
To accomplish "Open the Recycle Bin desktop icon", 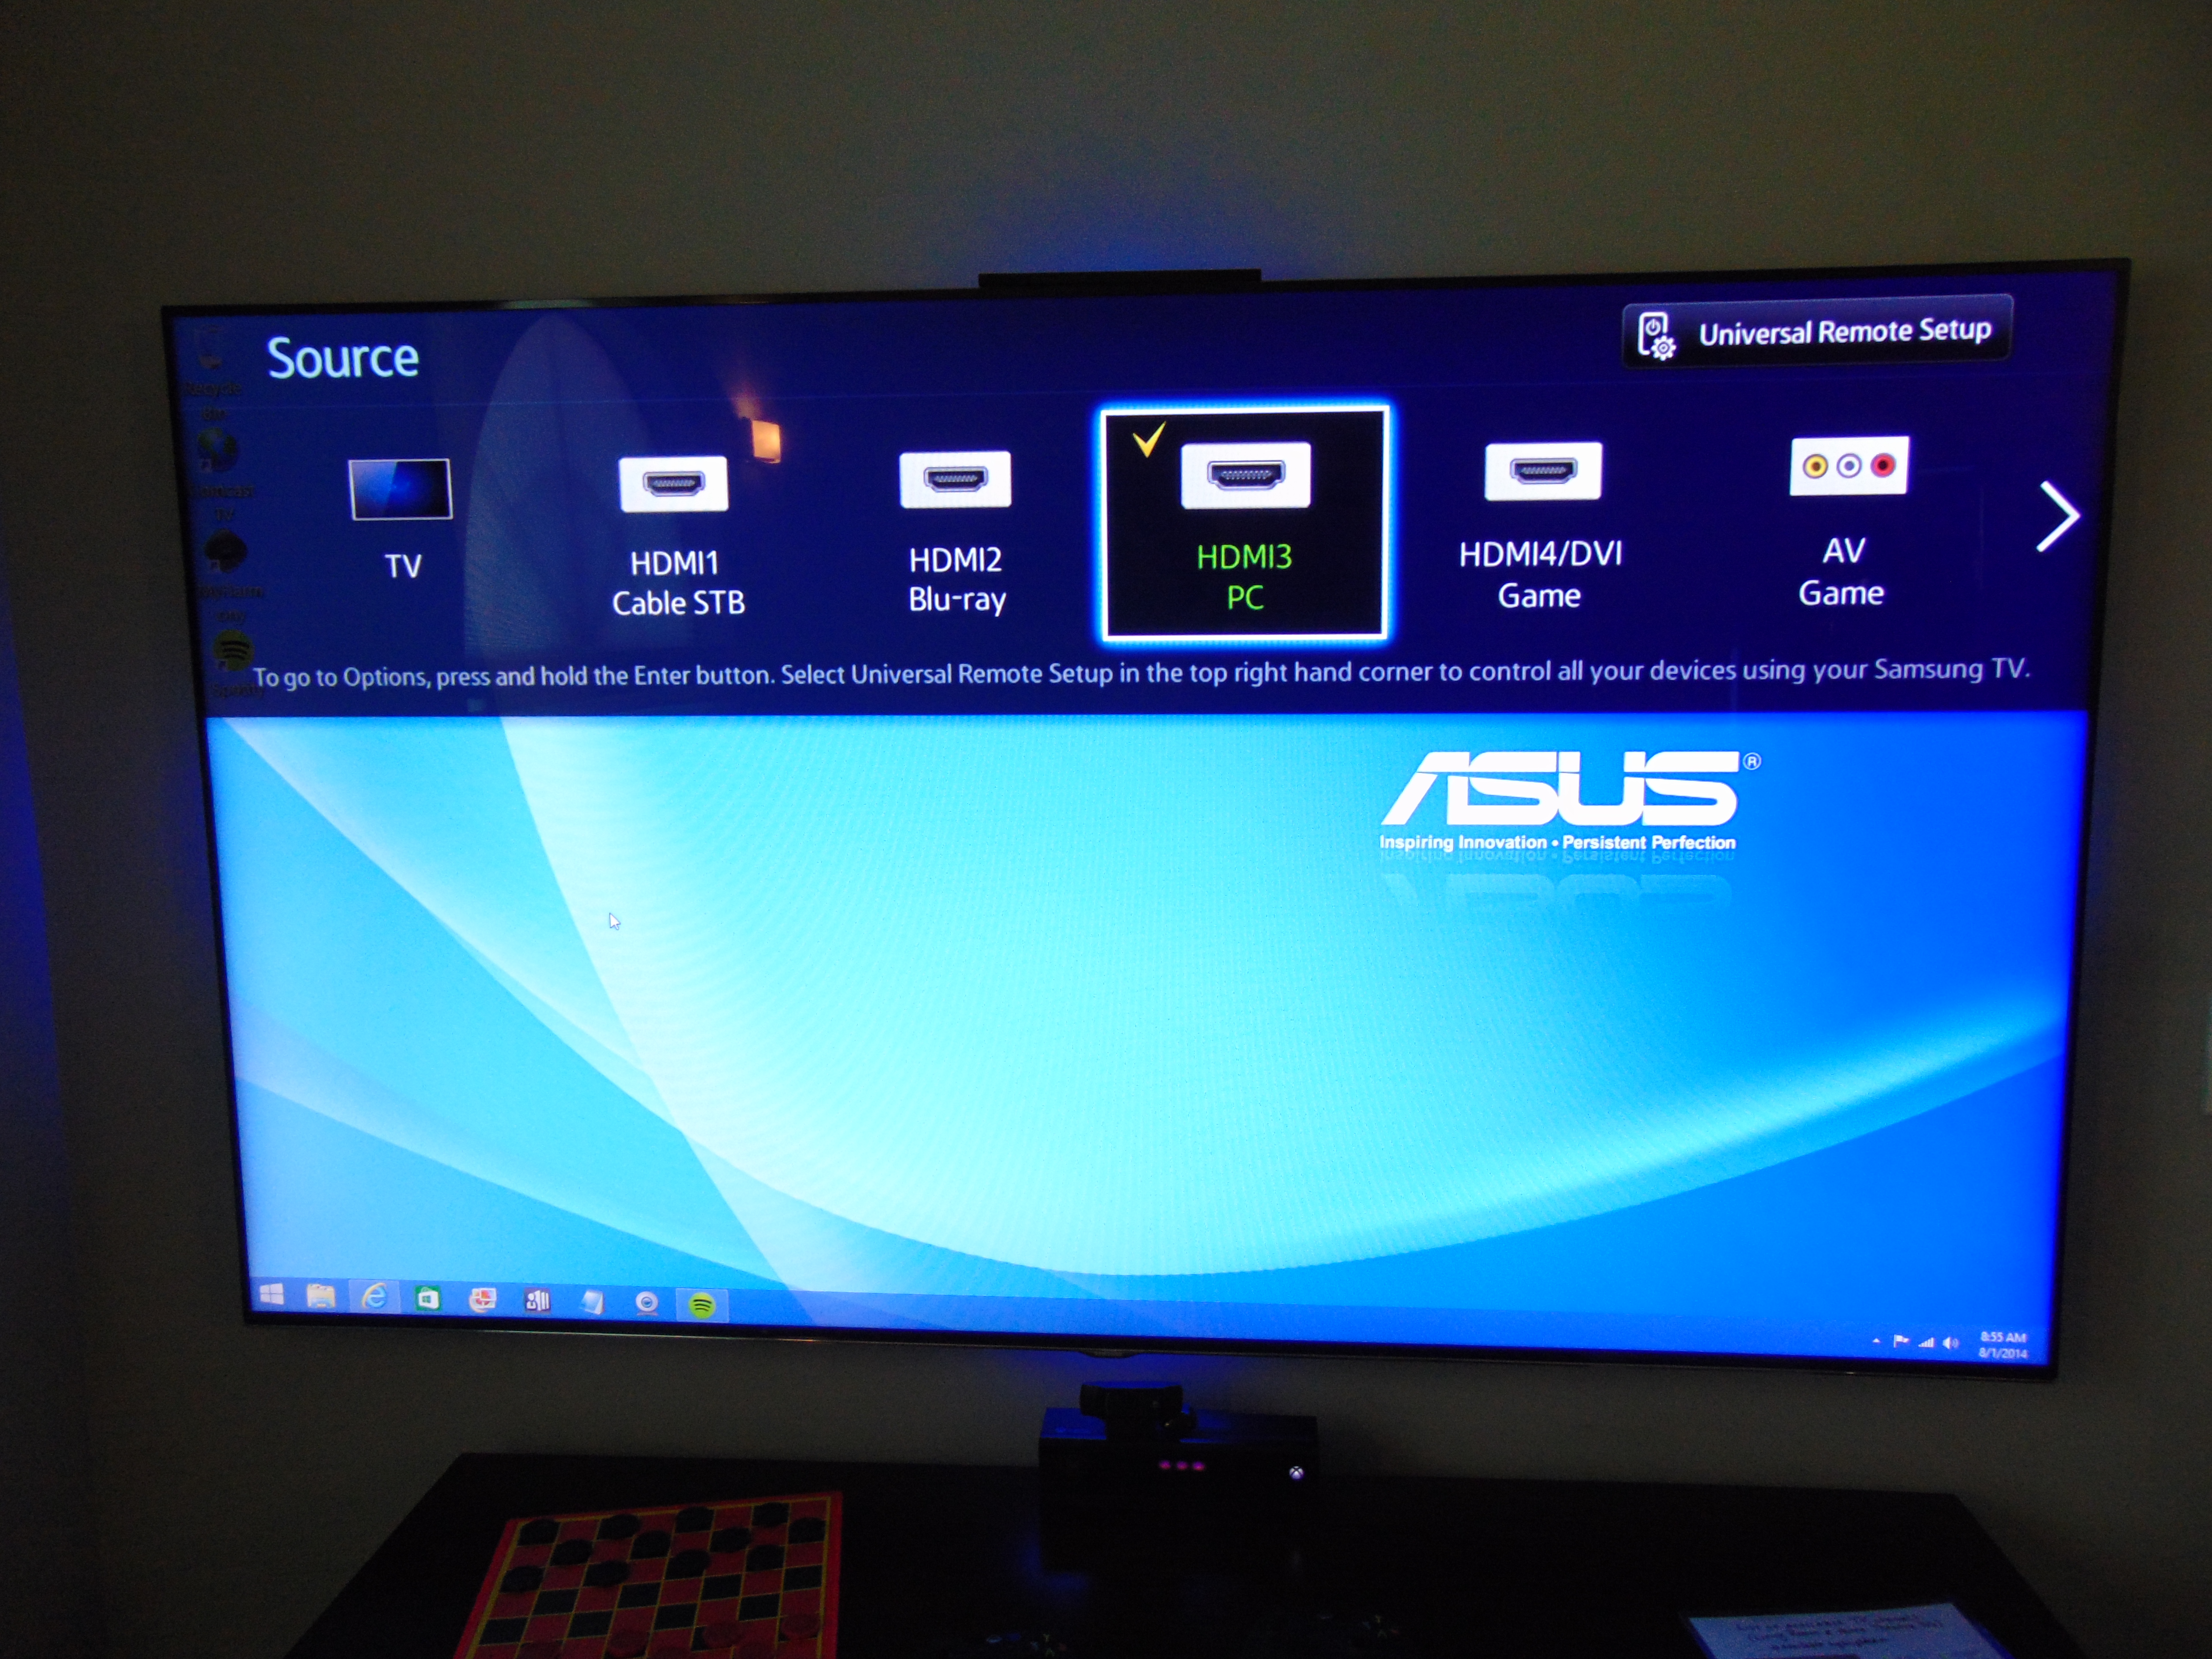I will click(x=212, y=371).
